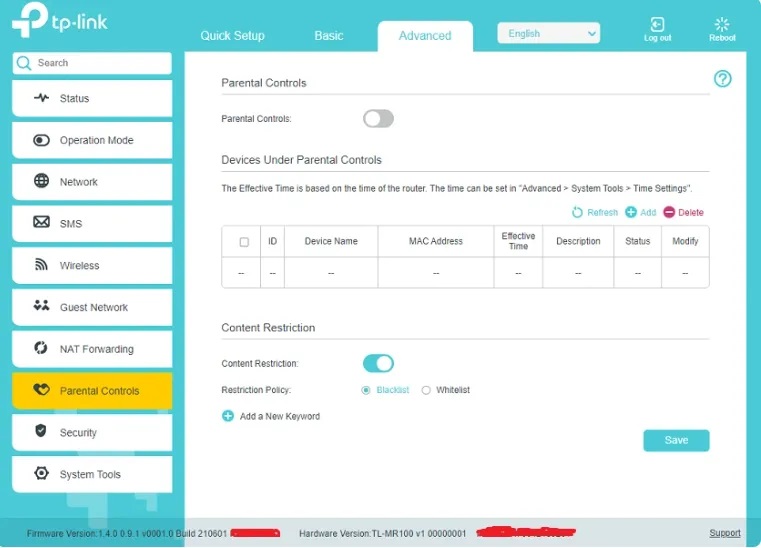Click the Network globe icon
The width and height of the screenshot is (761, 548).
coord(41,181)
